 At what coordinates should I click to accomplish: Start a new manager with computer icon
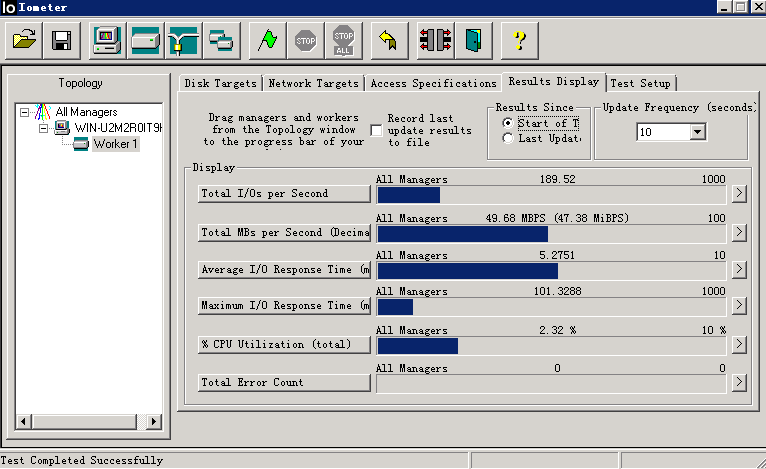[x=107, y=41]
